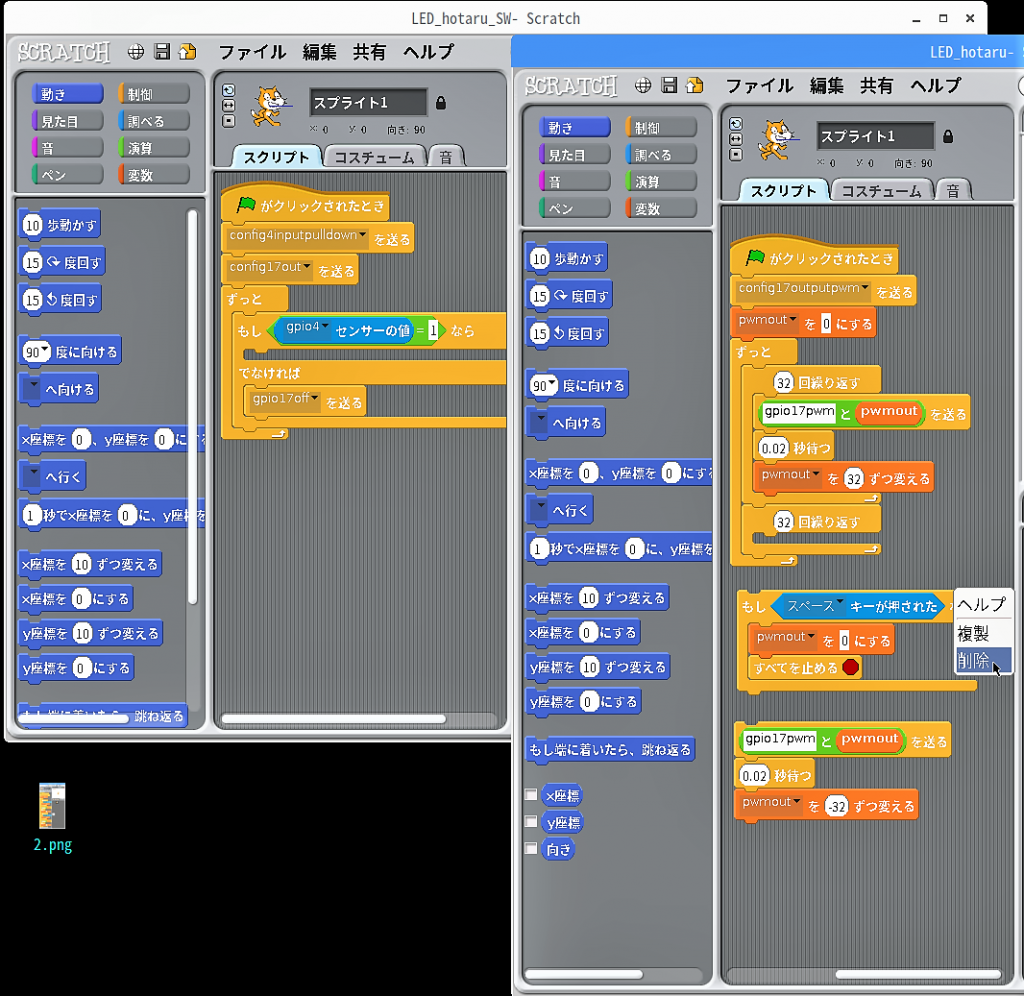The image size is (1024, 996).
Task: Click the red stop sign on すべてを止める block
Action: click(850, 667)
